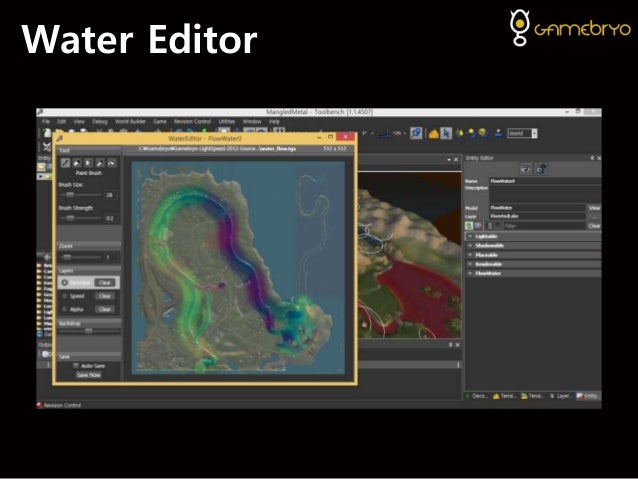Clear the Direction layer
Screen dimensions: 638x479
[x=105, y=282]
